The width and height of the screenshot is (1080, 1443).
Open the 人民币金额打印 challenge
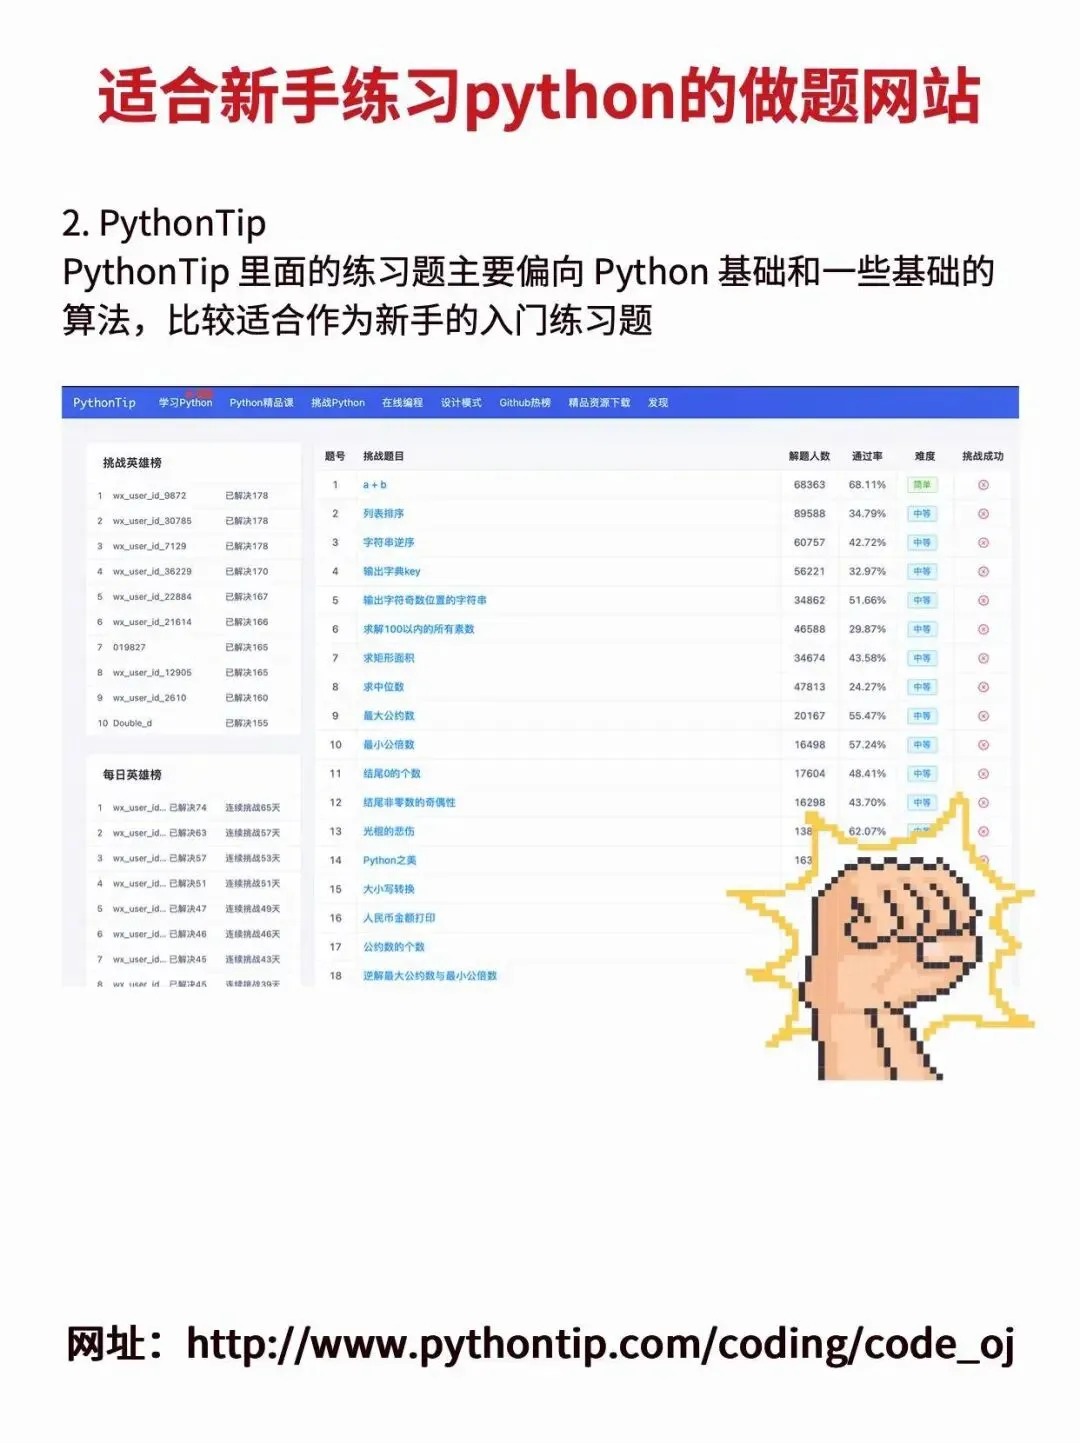[399, 919]
